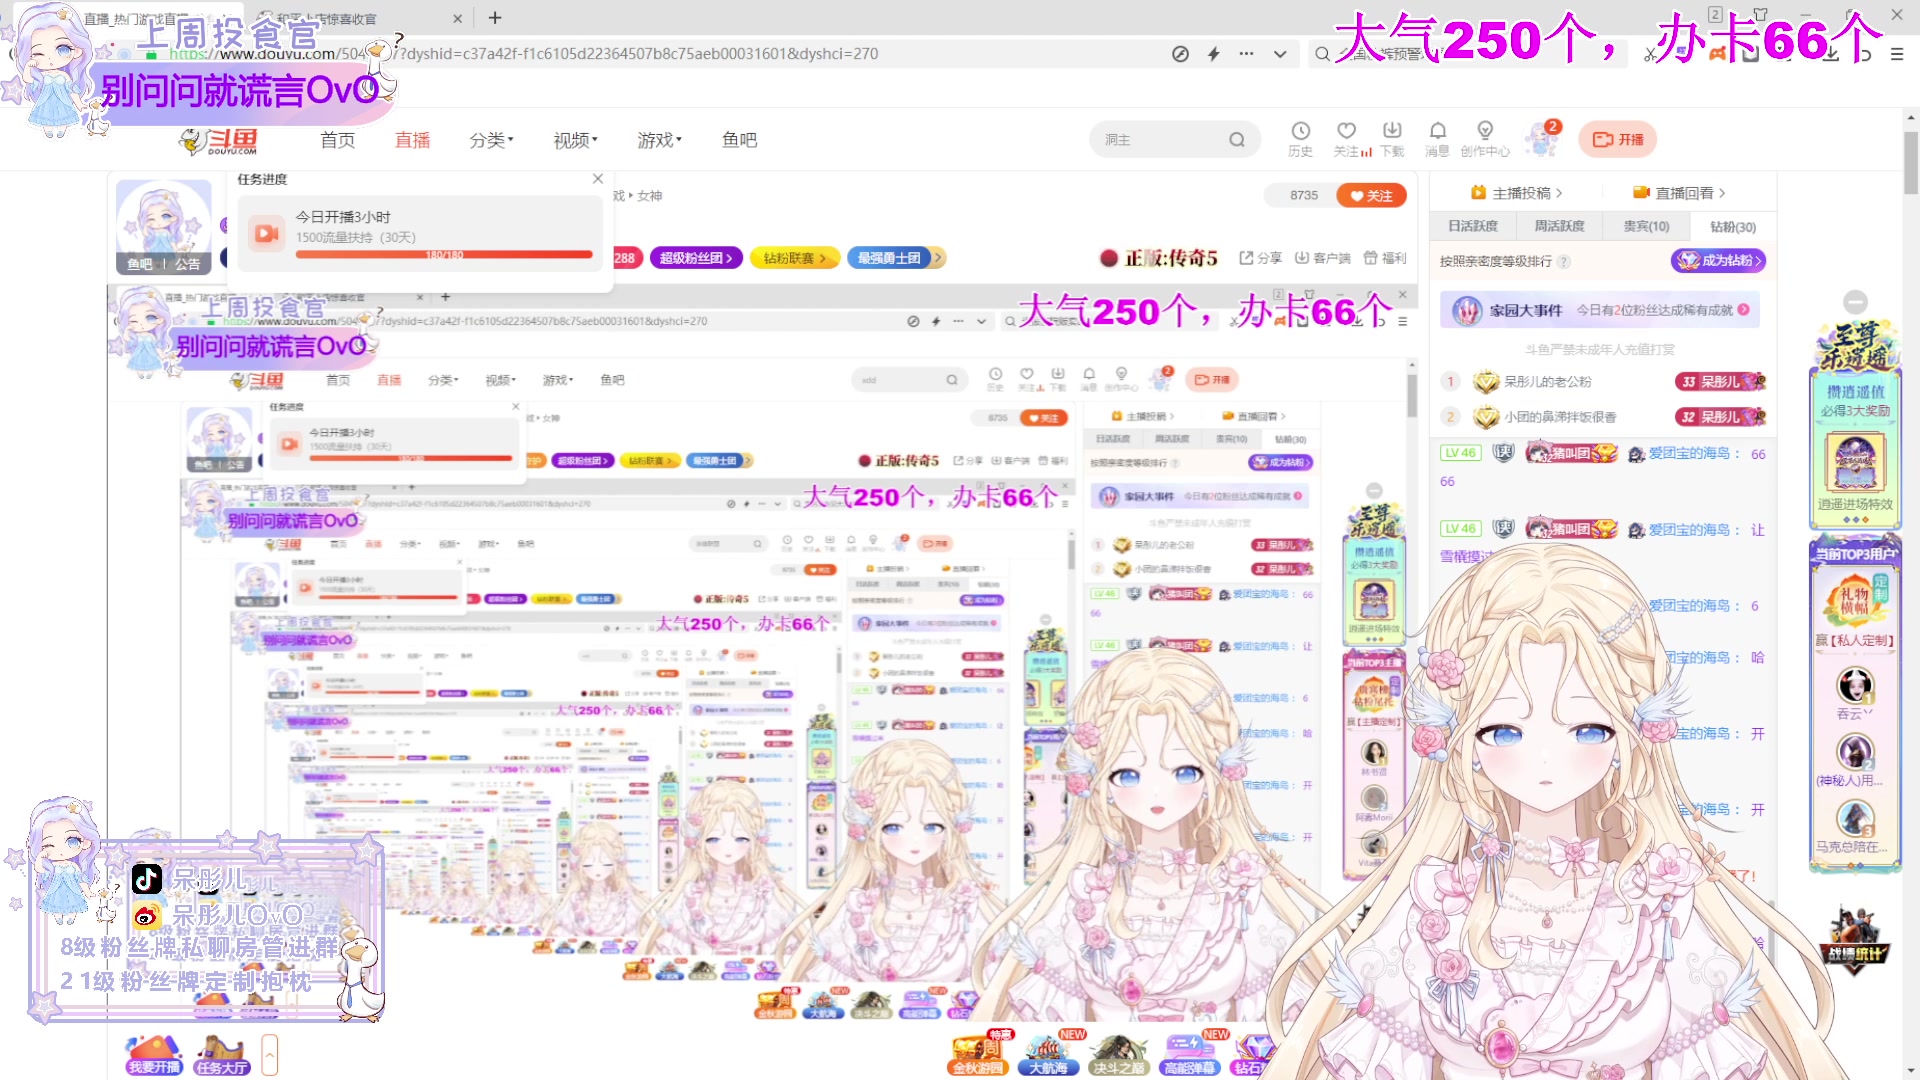Click the Douyu logo in header
This screenshot has width=1920, height=1080.
click(219, 141)
